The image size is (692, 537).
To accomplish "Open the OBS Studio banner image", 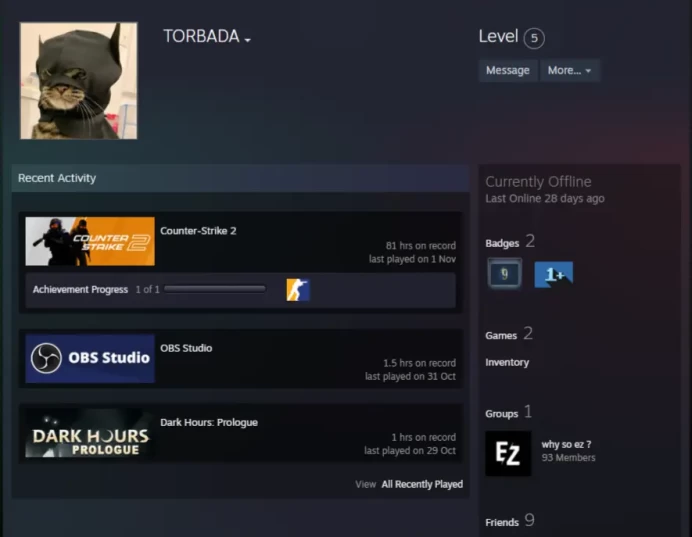I will 90,358.
